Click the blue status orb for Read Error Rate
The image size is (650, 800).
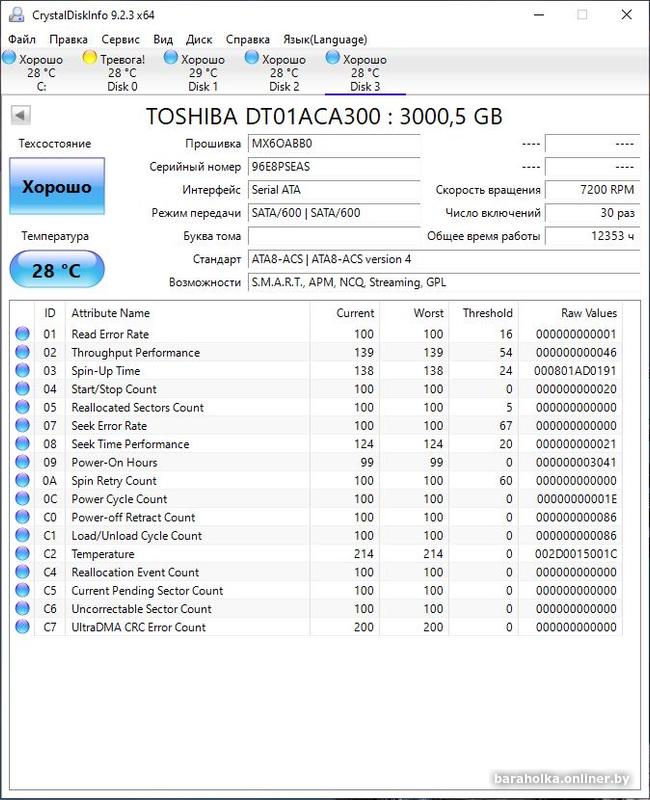22,334
